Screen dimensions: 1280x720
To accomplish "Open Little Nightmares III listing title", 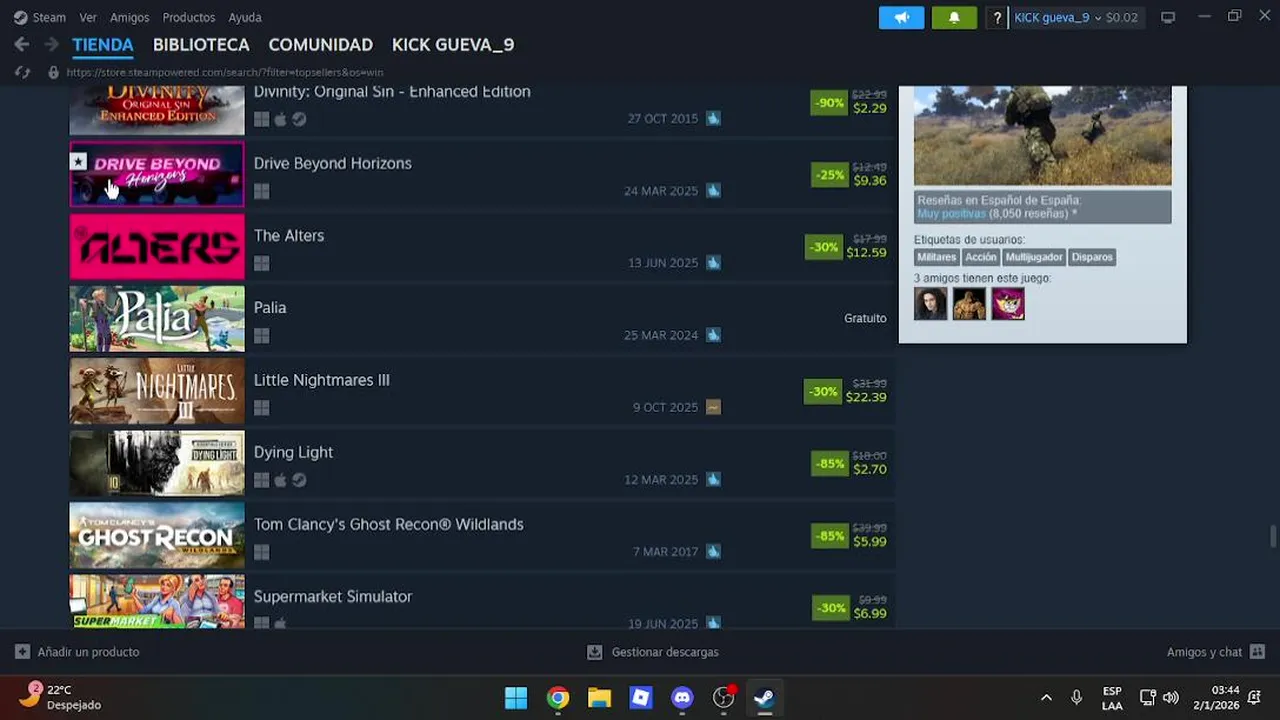I will 322,380.
